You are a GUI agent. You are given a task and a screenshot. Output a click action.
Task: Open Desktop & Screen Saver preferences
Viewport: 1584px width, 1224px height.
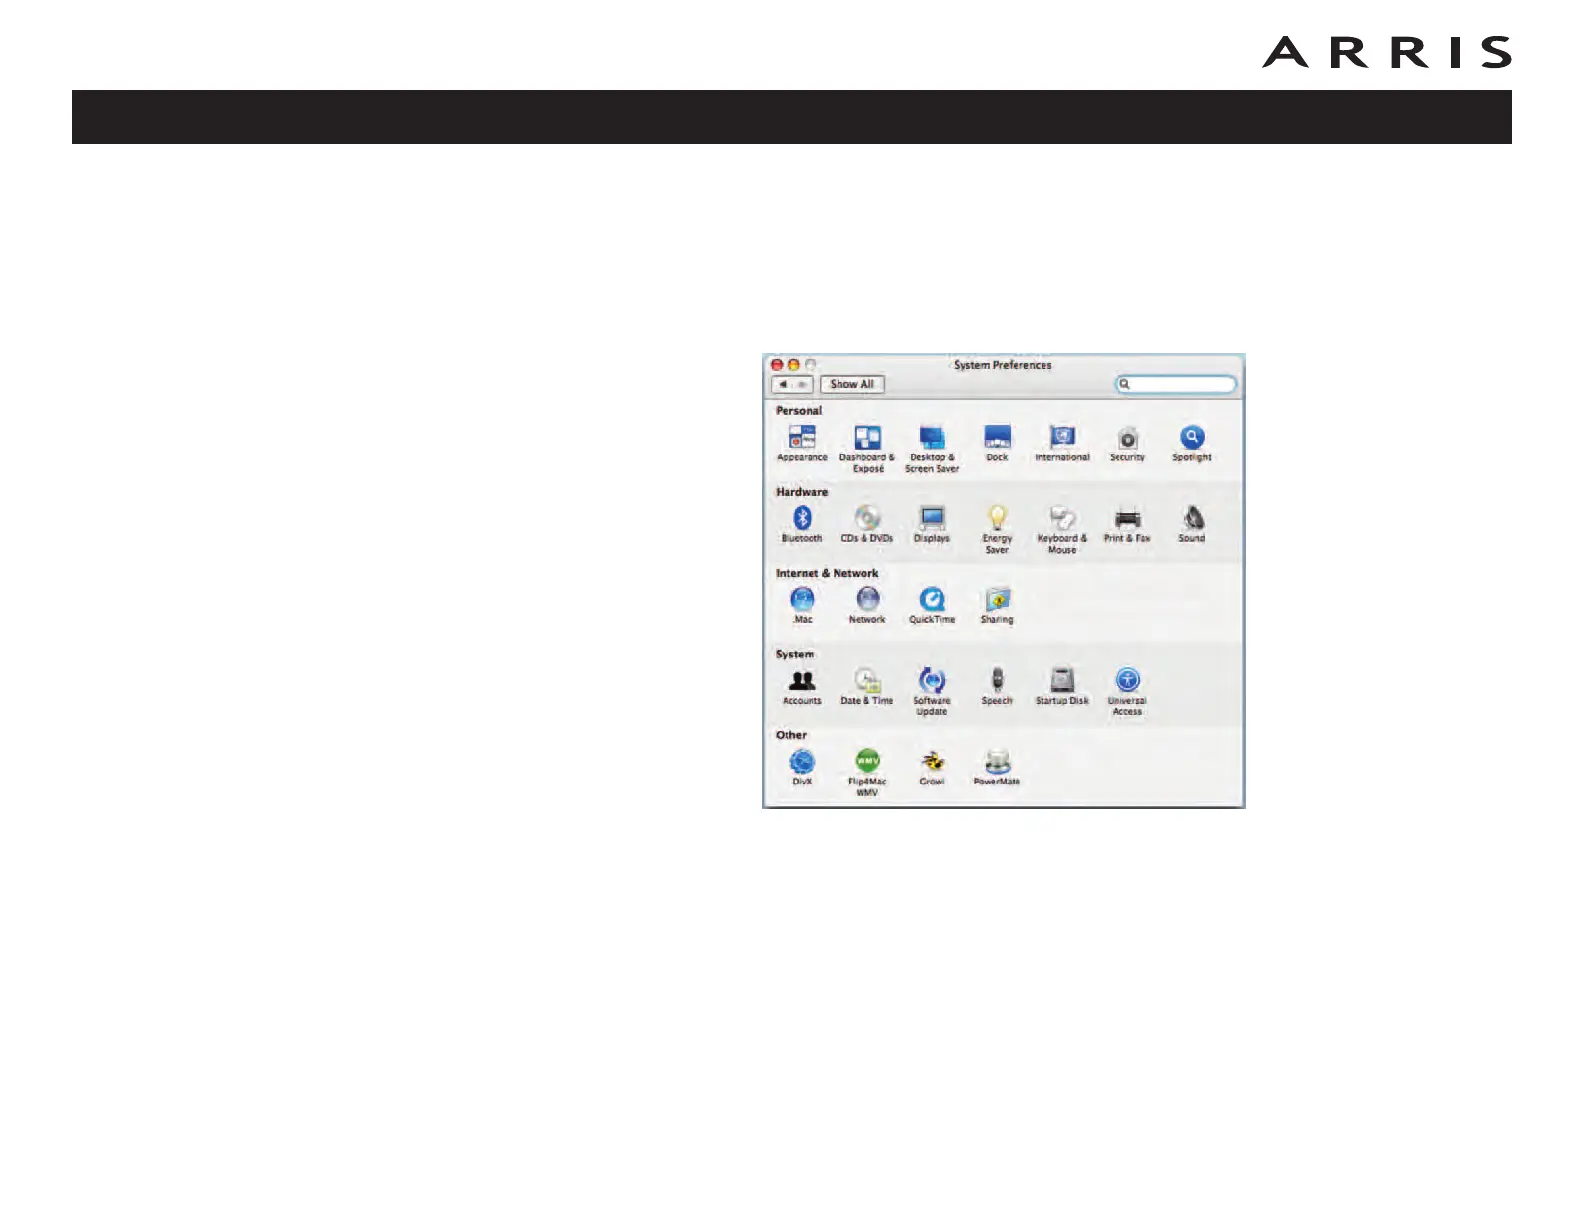[932, 448]
